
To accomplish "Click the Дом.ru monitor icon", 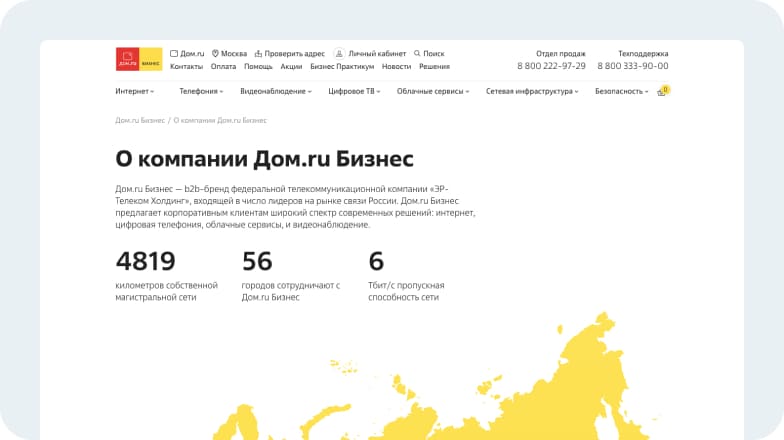I will pyautogui.click(x=174, y=54).
